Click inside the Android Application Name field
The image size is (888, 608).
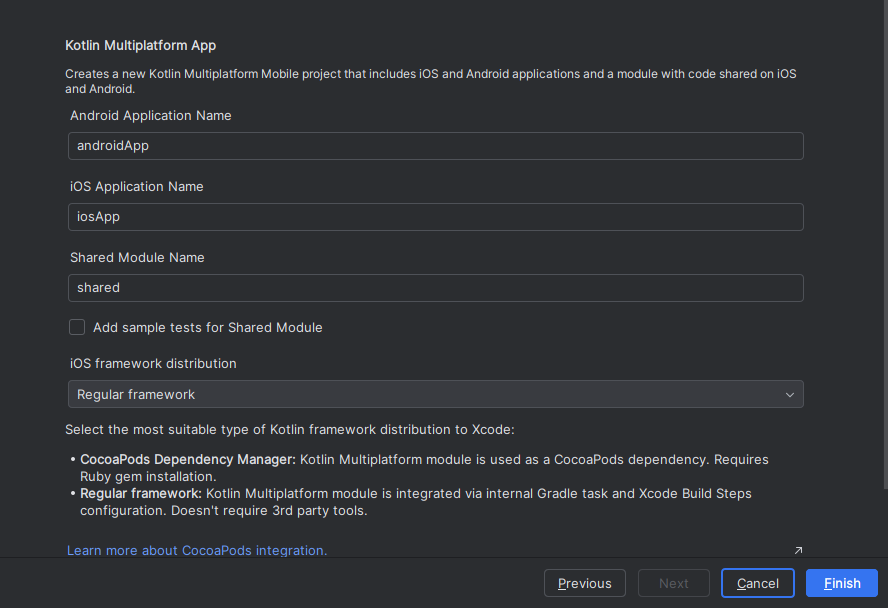pos(435,146)
